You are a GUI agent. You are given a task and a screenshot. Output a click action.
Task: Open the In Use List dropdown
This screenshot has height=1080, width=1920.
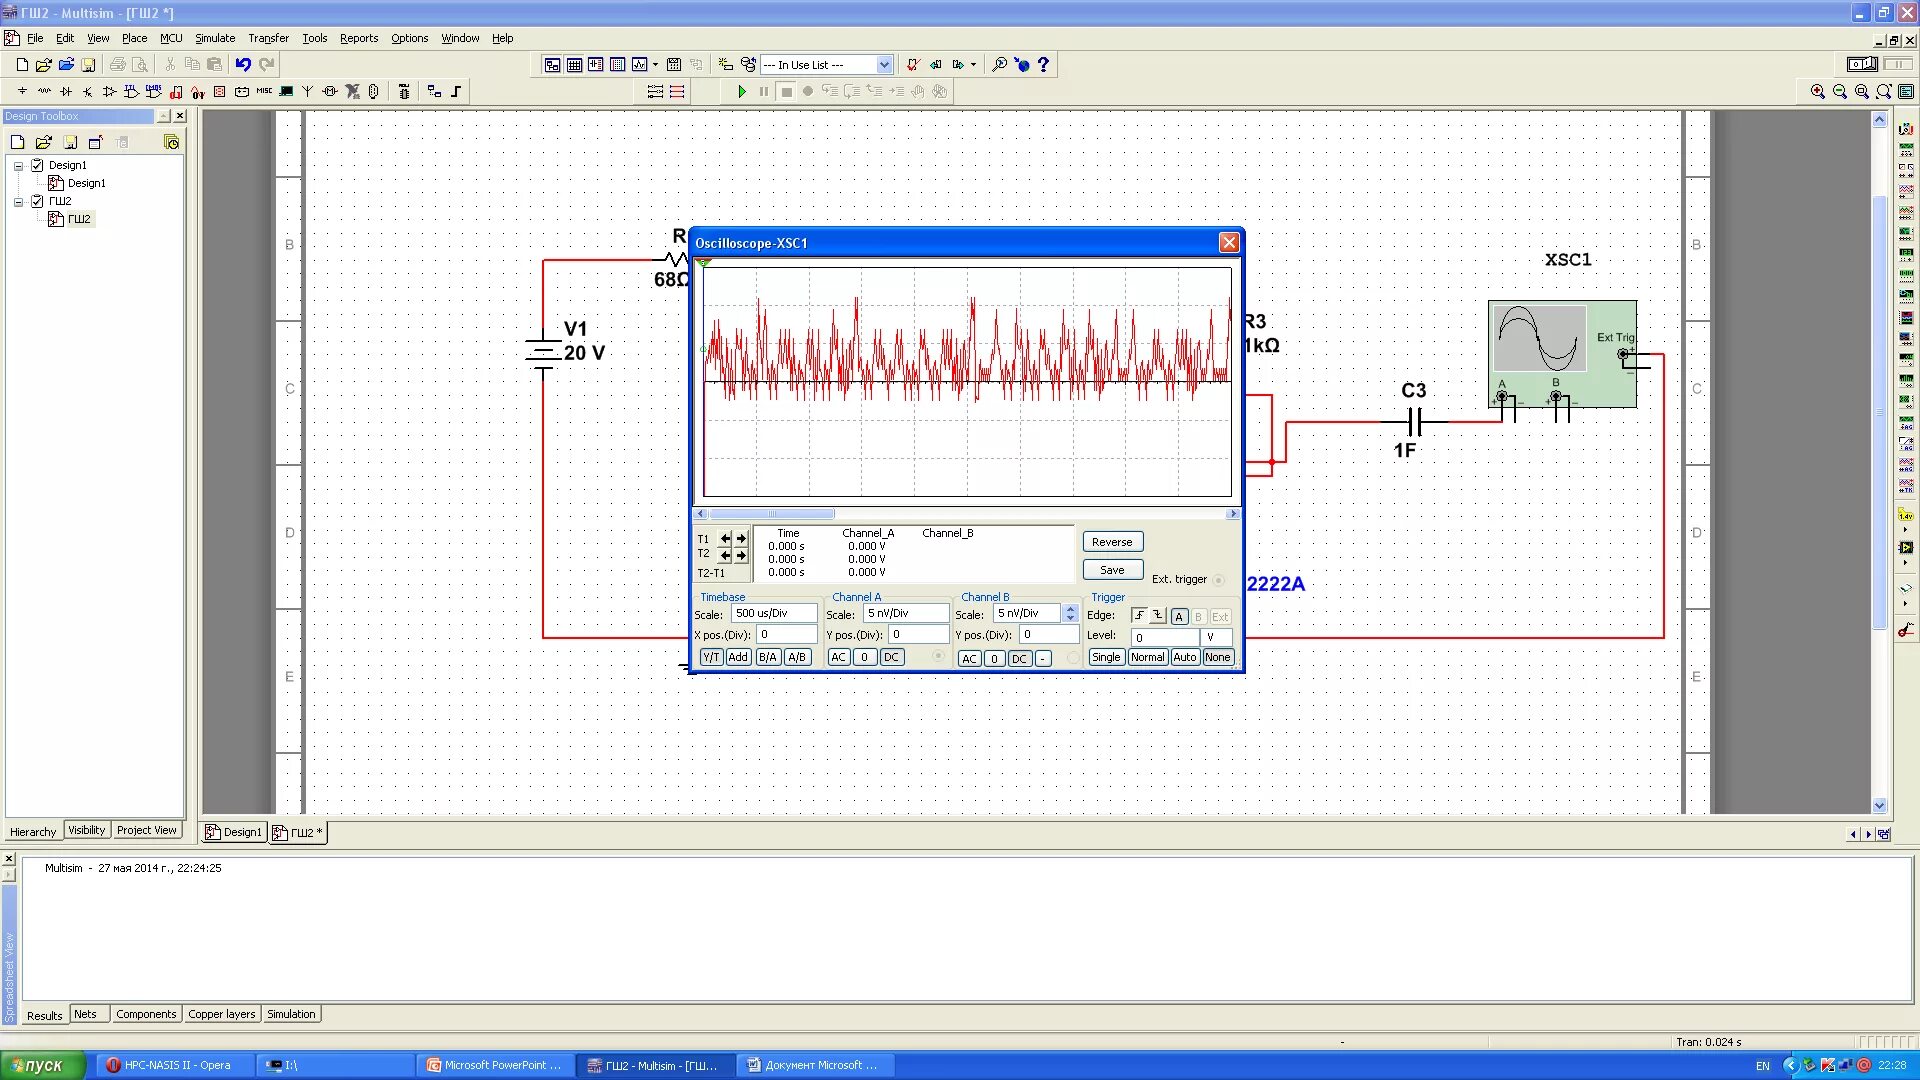click(884, 64)
